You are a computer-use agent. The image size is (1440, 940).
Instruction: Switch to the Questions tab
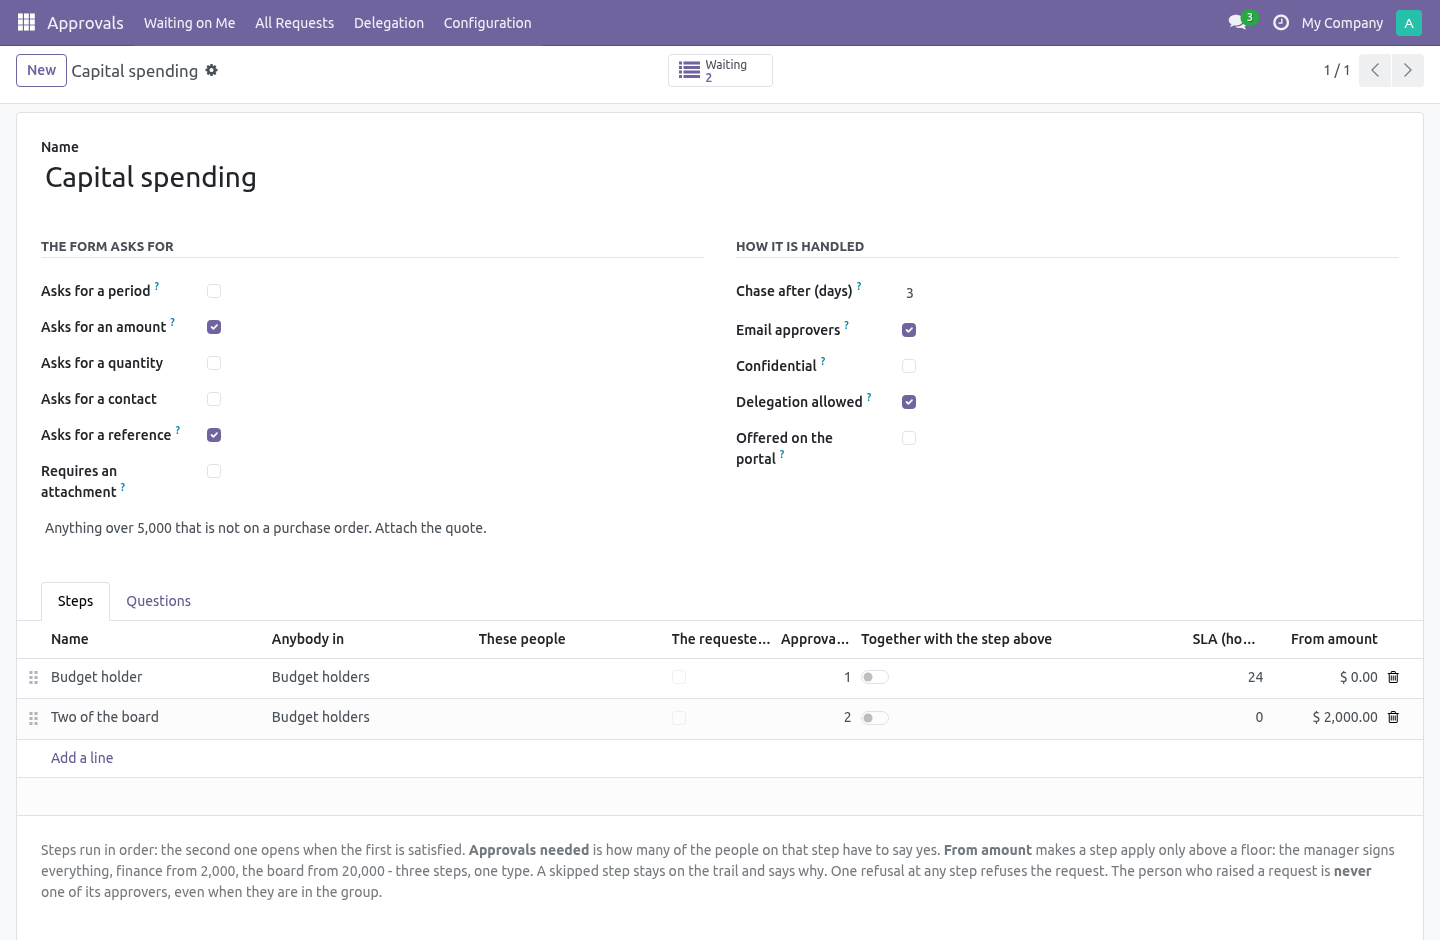[x=158, y=601]
